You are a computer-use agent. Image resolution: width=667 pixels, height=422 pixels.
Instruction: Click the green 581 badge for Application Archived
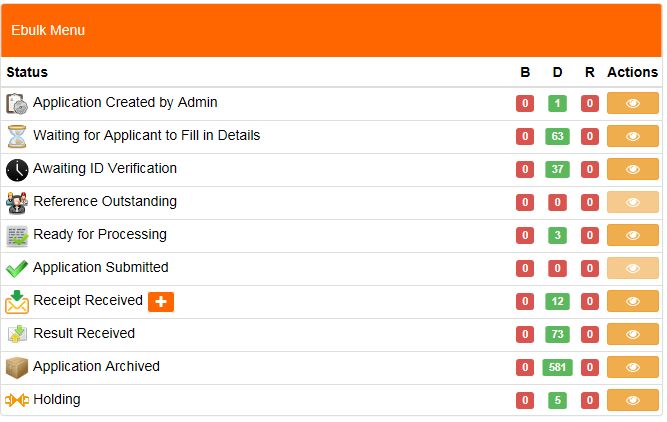point(557,367)
